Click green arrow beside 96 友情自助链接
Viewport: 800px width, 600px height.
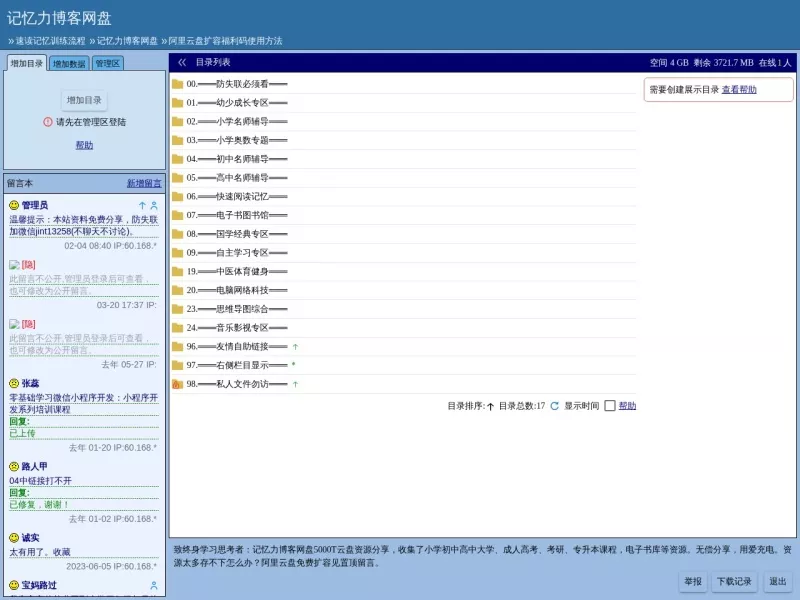coord(295,347)
